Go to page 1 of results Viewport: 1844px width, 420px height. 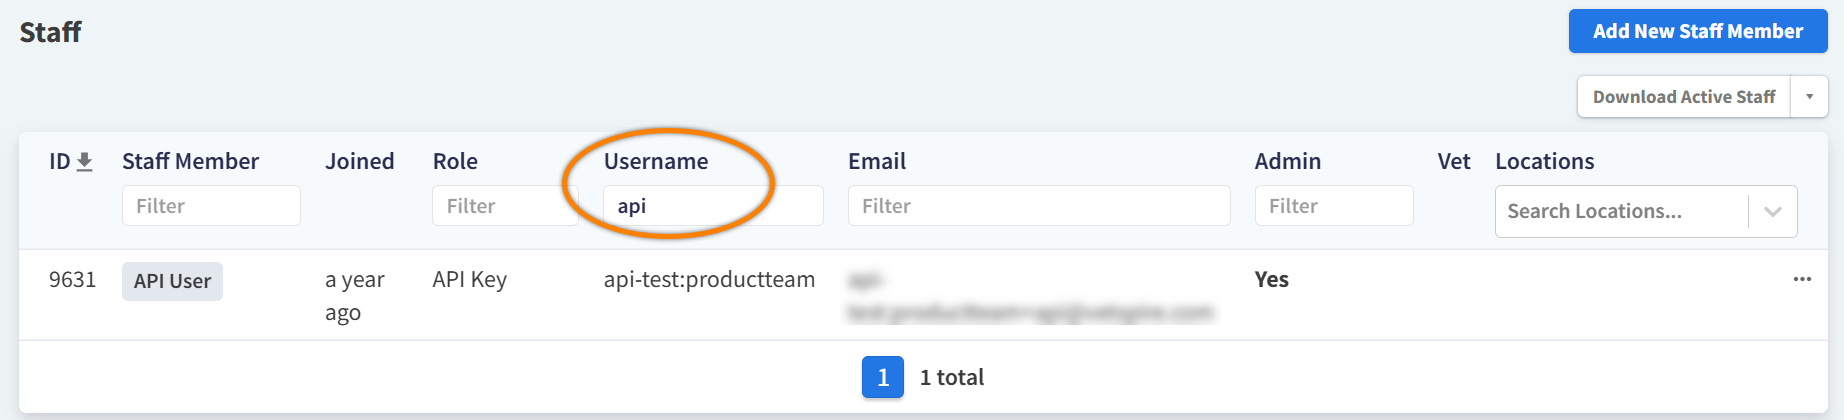(x=882, y=377)
